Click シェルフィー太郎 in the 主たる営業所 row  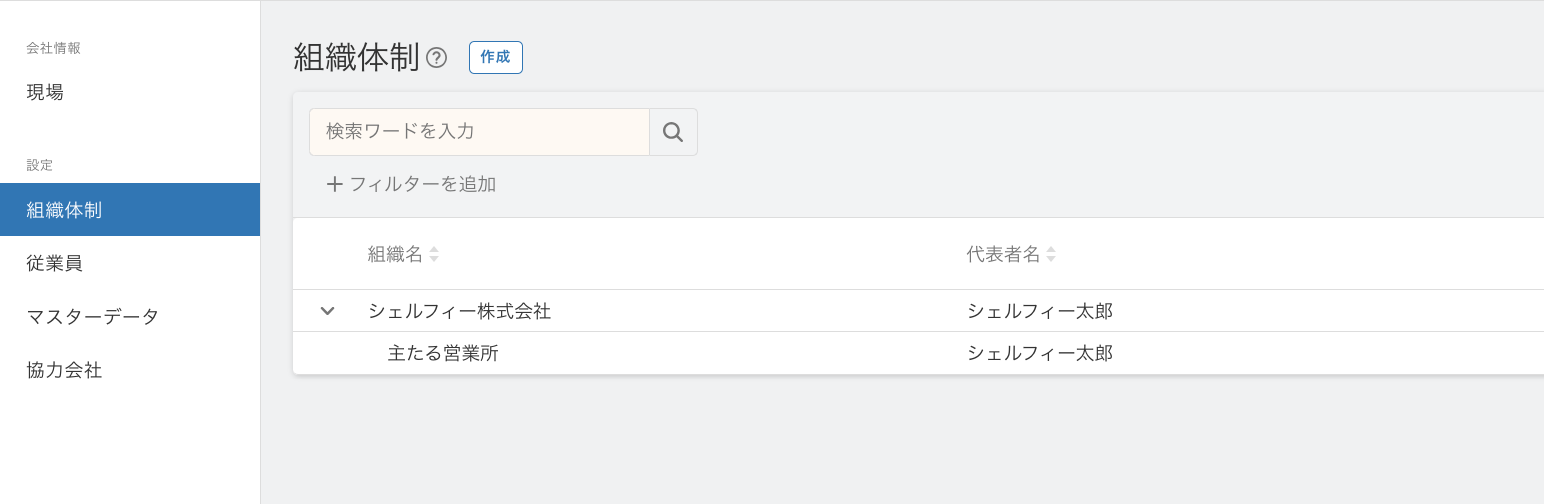pyautogui.click(x=1040, y=353)
